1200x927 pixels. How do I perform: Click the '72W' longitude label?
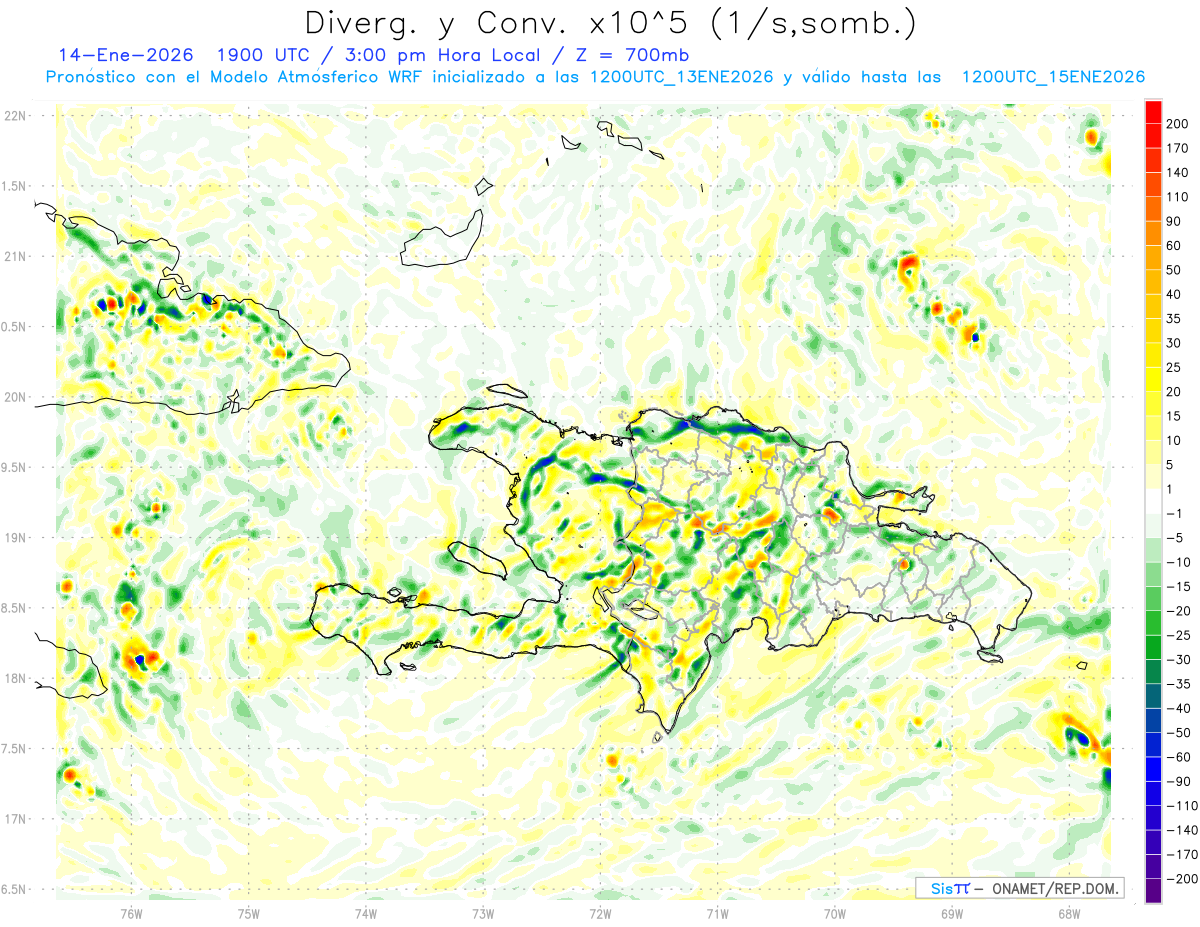600,913
